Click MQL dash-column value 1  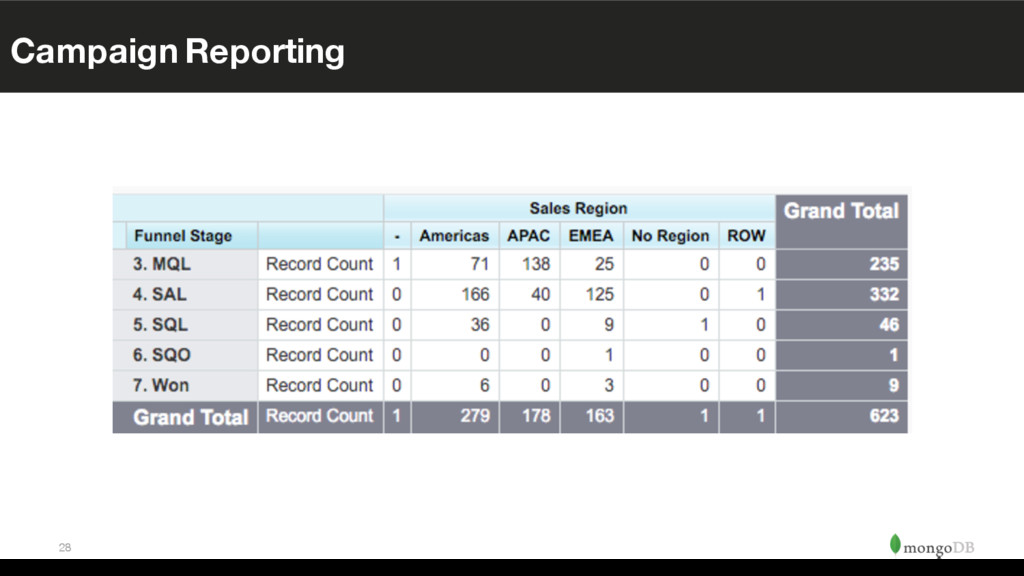click(x=396, y=264)
